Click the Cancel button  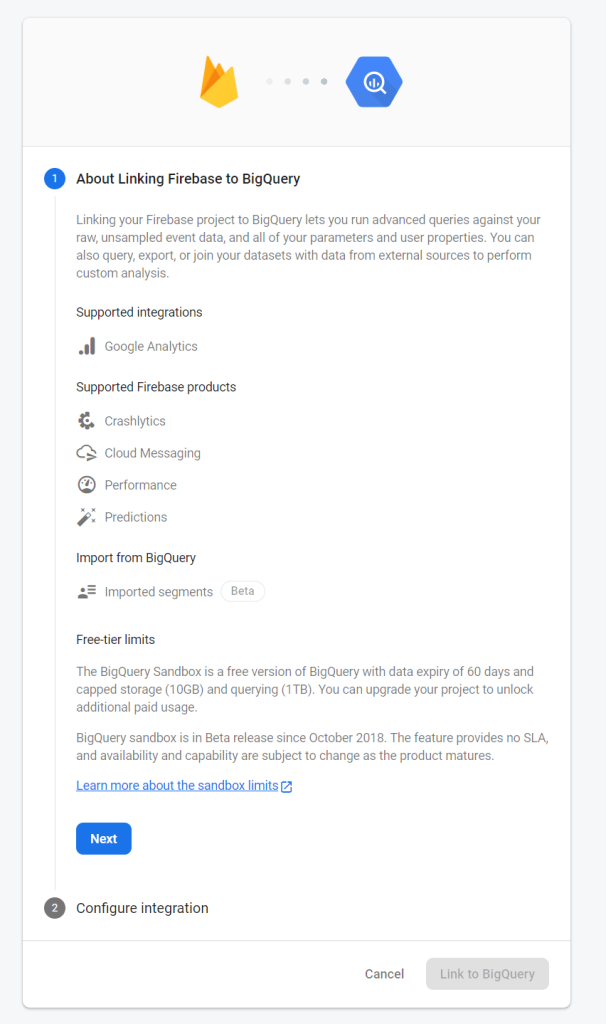384,974
